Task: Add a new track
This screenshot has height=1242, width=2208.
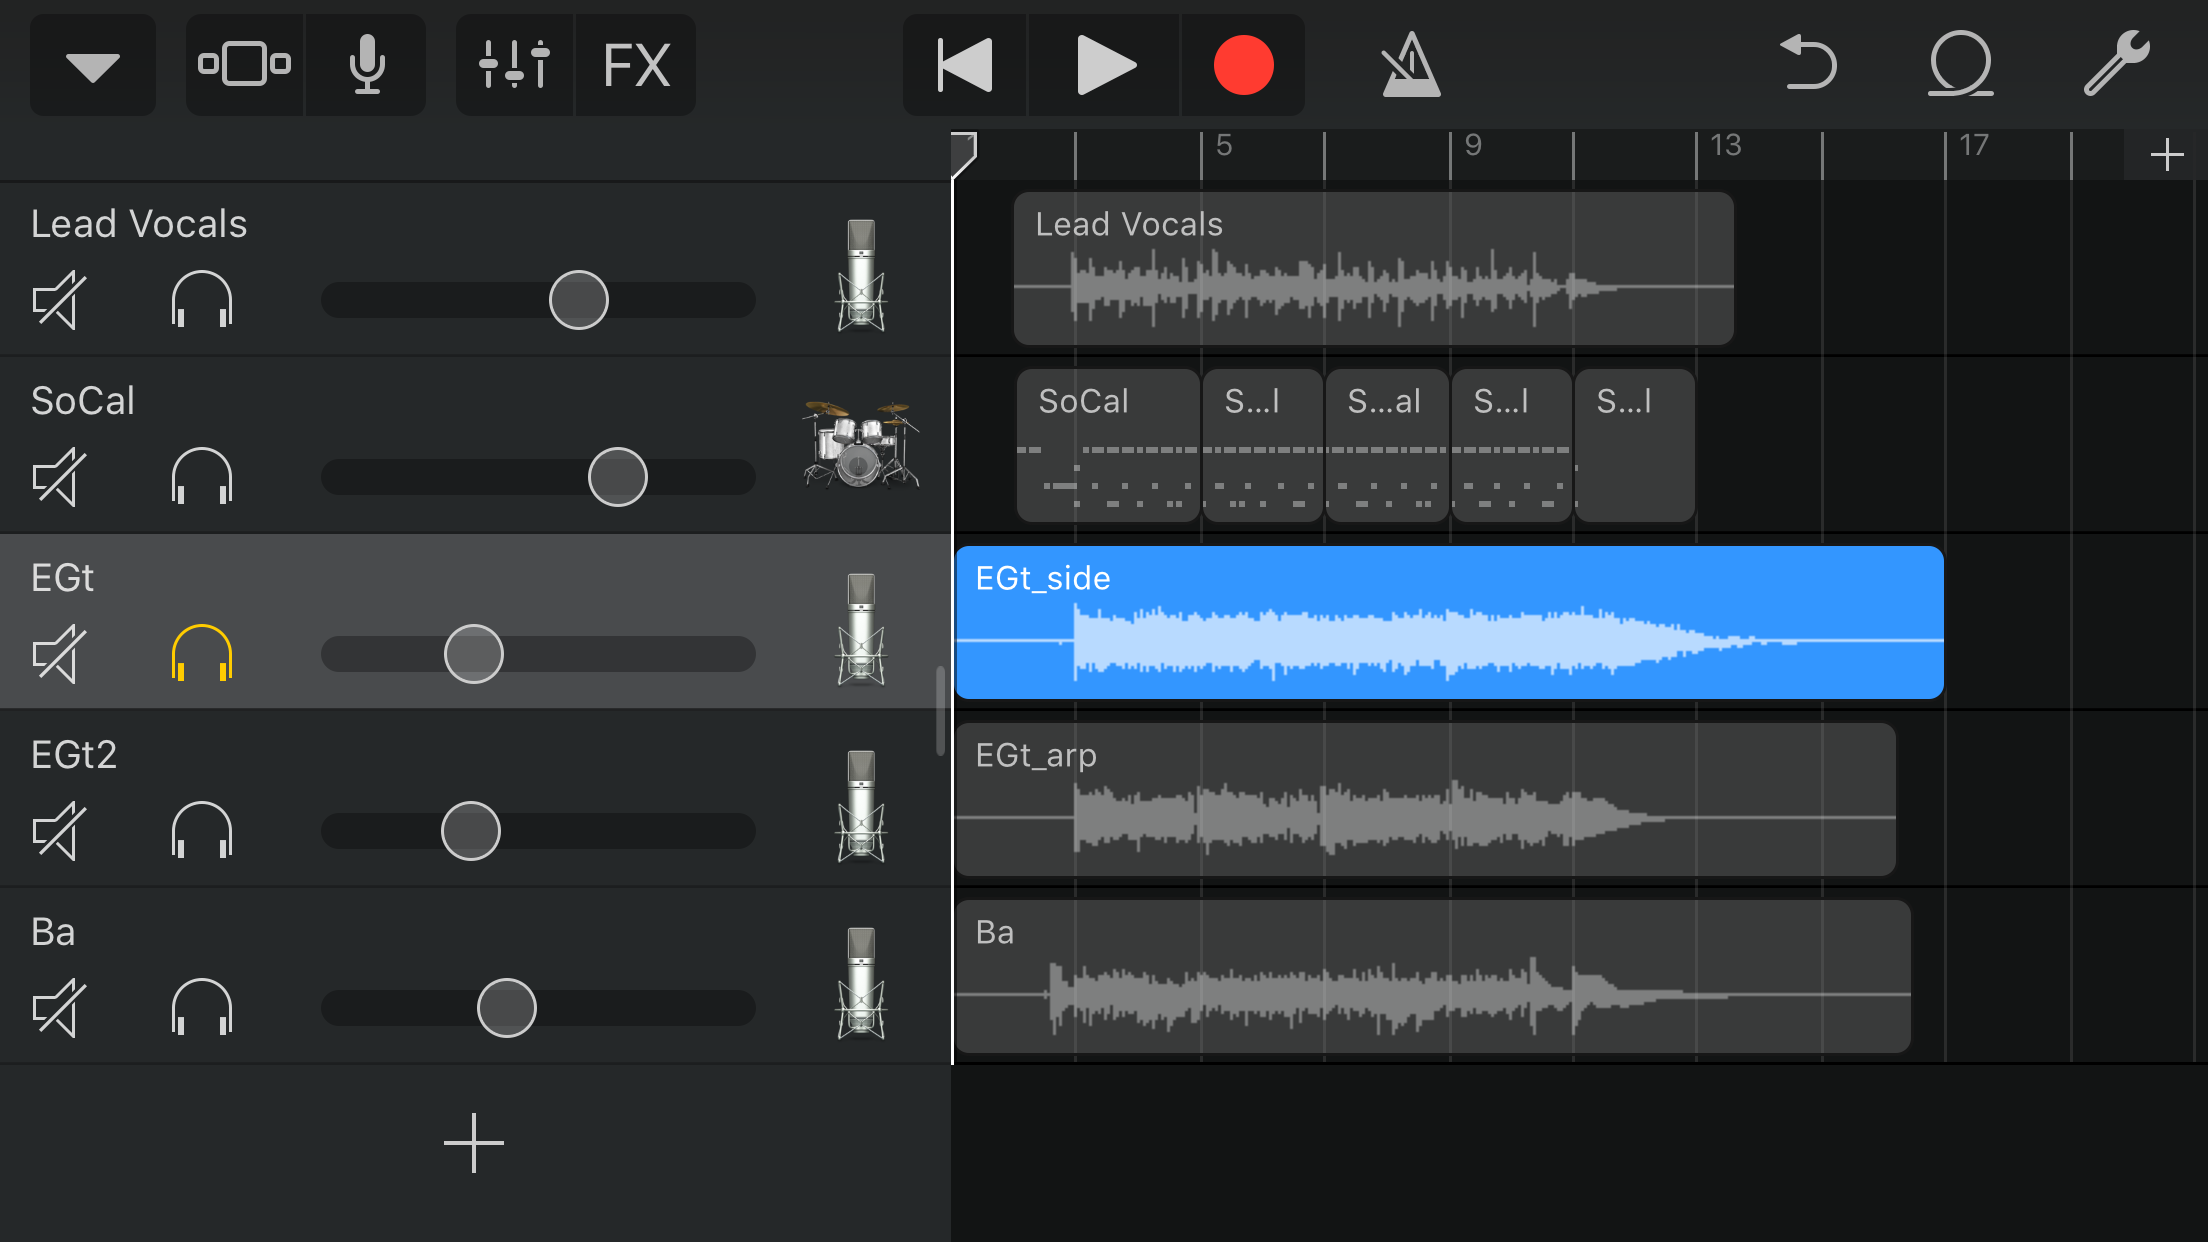Action: pyautogui.click(x=473, y=1142)
